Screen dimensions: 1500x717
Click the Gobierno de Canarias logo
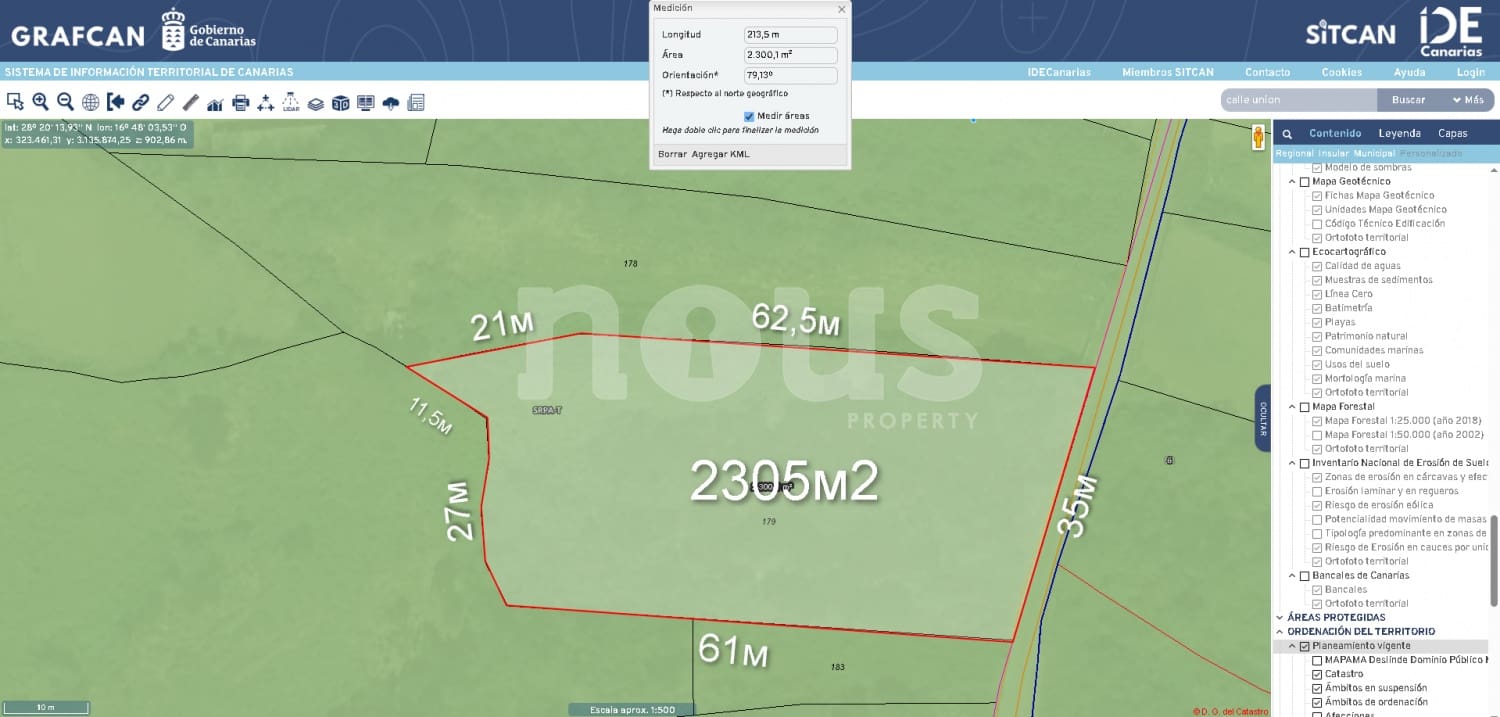(209, 30)
